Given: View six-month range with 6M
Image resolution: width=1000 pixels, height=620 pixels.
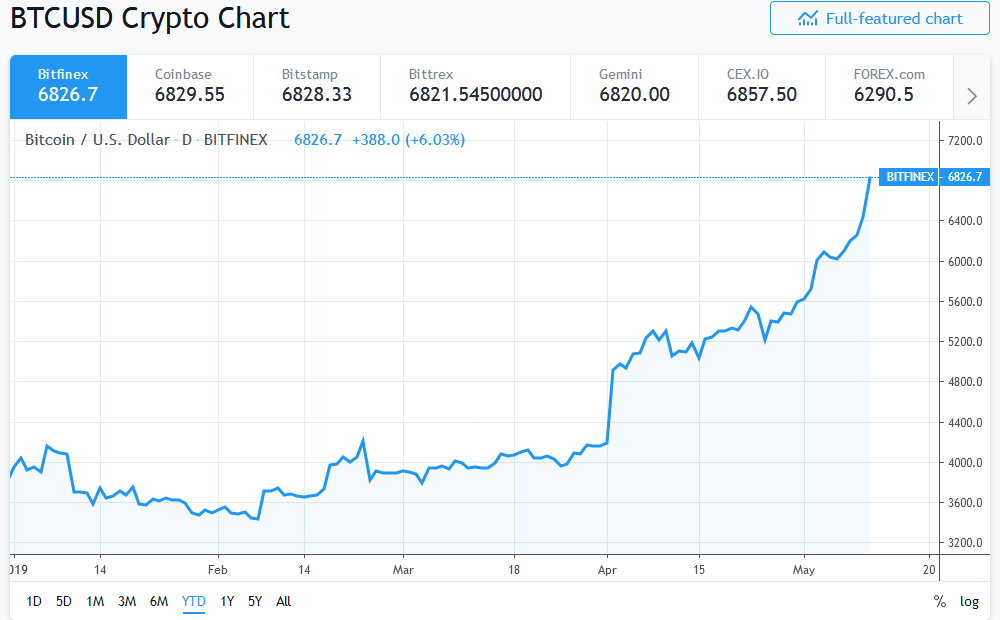Looking at the screenshot, I should pyautogui.click(x=159, y=601).
